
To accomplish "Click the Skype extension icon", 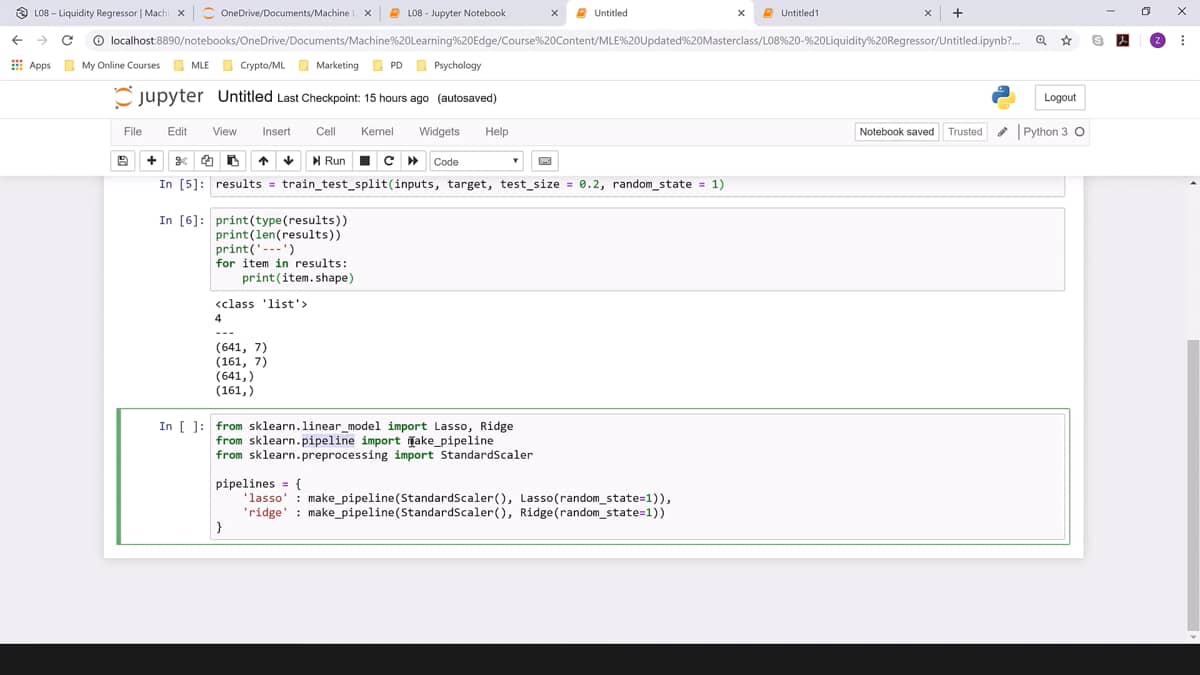I will [1098, 40].
